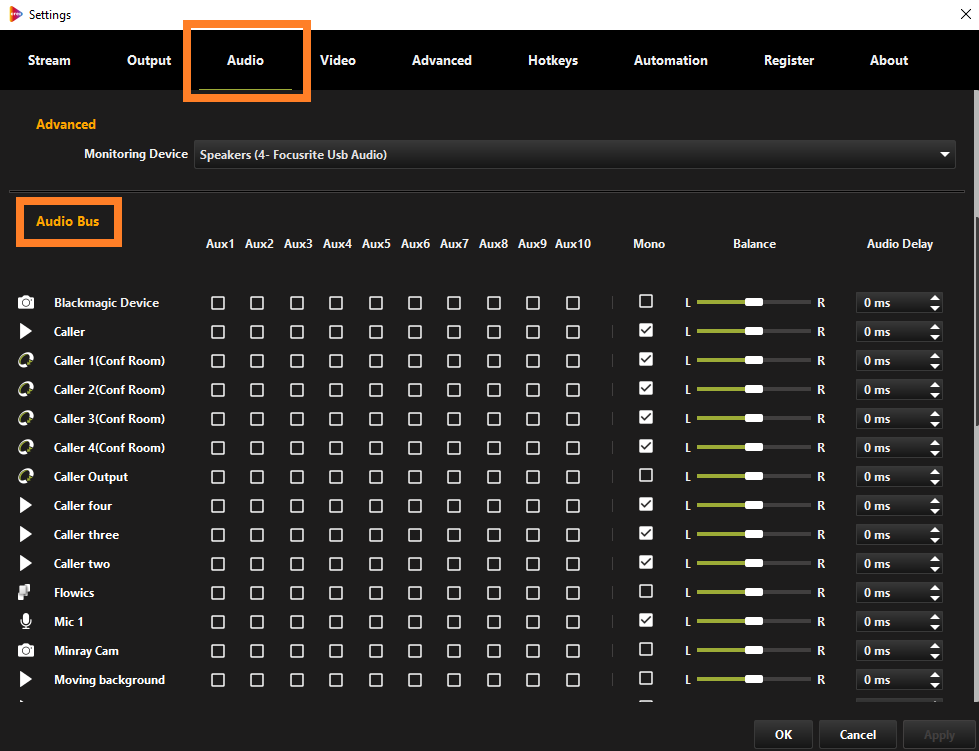Screen dimensions: 979x751
Task: Adjust the Balance slider for Caller four
Action: [754, 505]
